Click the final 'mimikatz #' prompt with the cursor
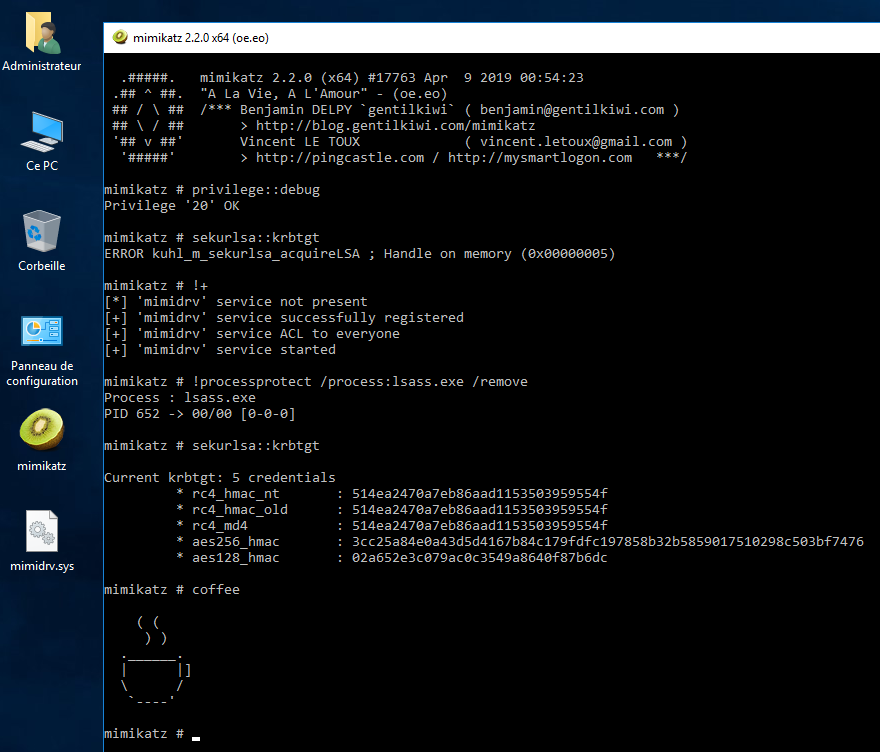This screenshot has width=880, height=752. pos(152,734)
